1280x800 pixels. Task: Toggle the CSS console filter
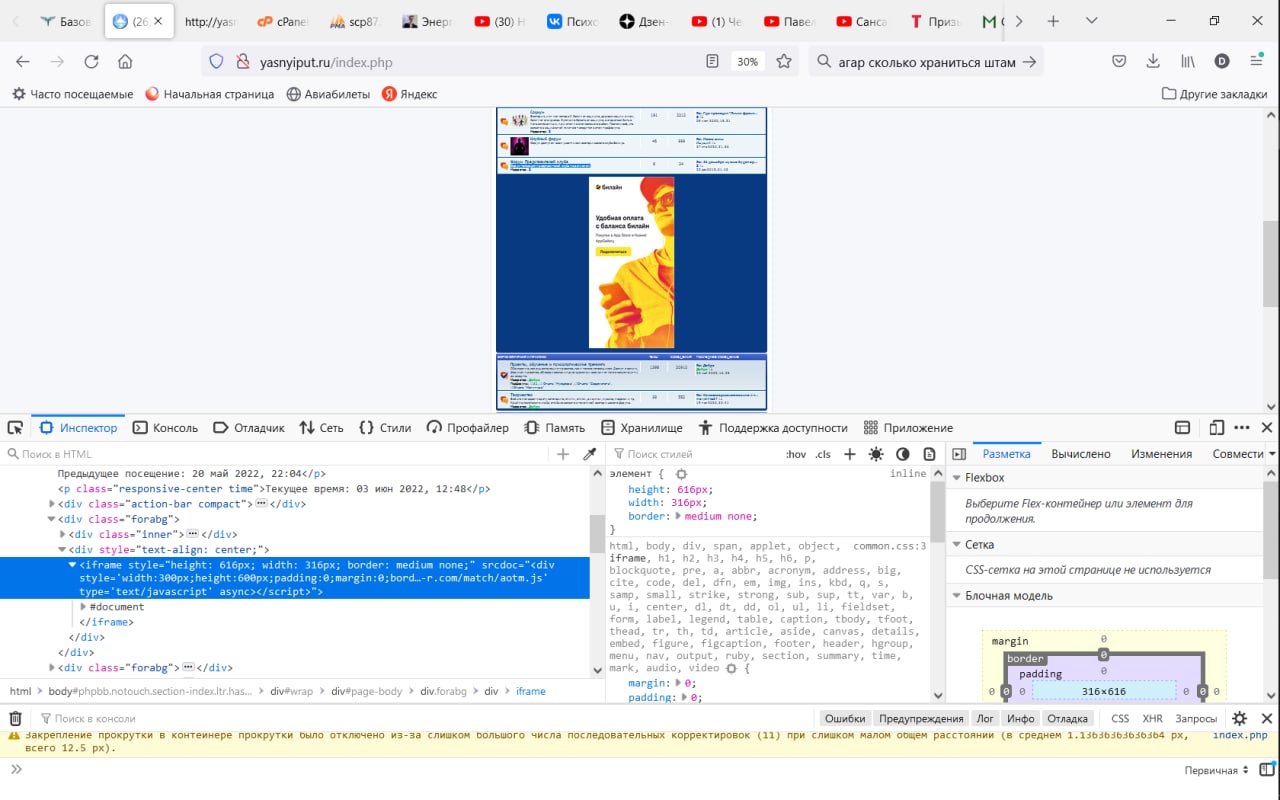click(1120, 718)
